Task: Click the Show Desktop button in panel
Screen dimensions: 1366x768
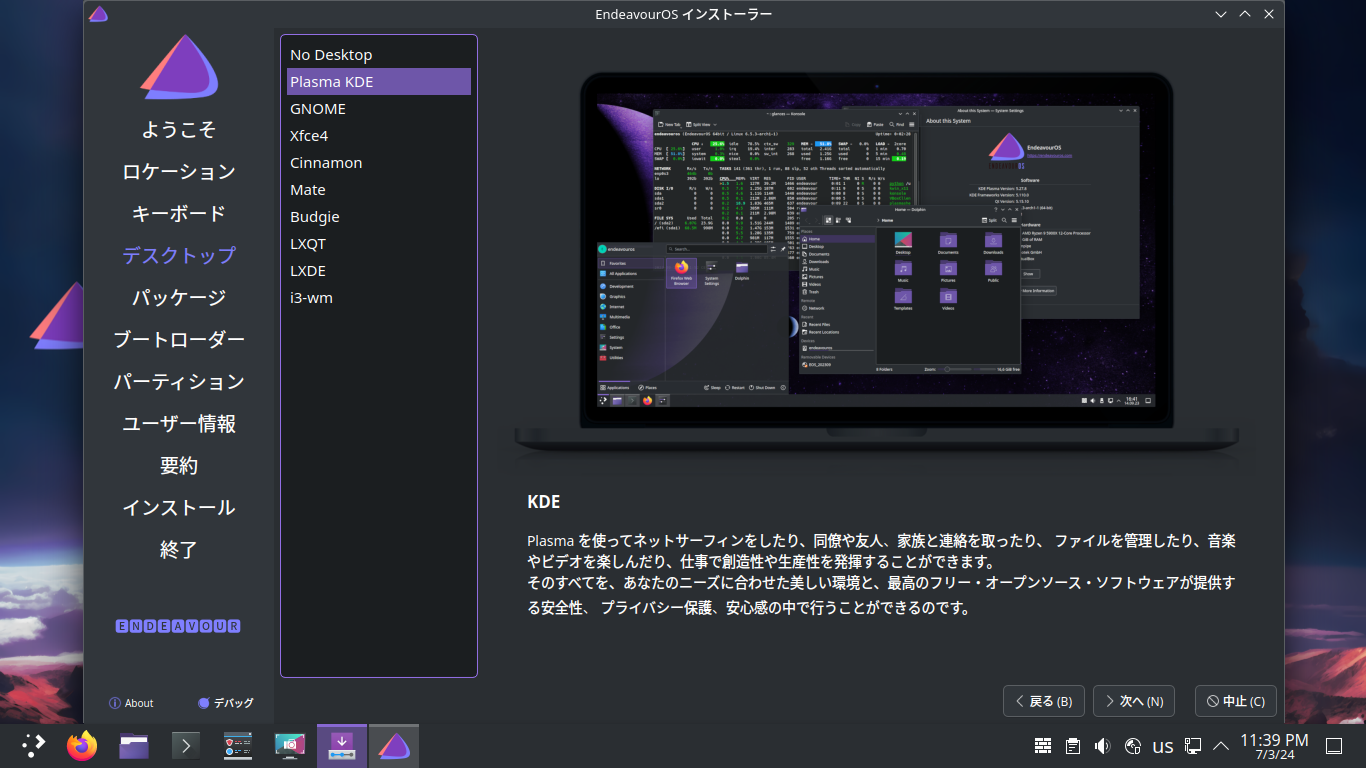Action: pyautogui.click(x=1333, y=746)
